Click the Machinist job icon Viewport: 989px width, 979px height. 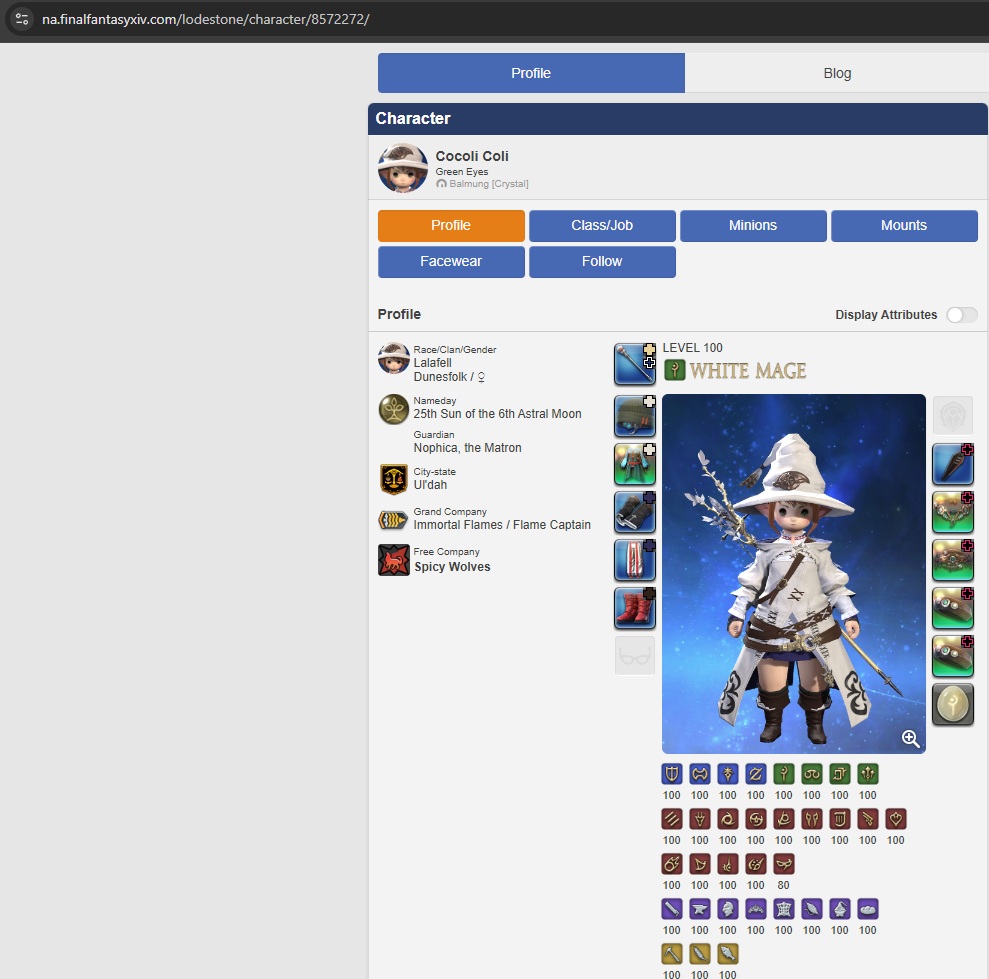pos(868,819)
